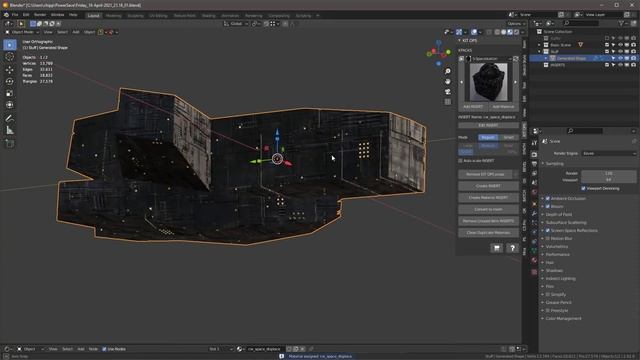Expand the Subsurface Scattering panel
640x360 pixels.
(x=566, y=222)
